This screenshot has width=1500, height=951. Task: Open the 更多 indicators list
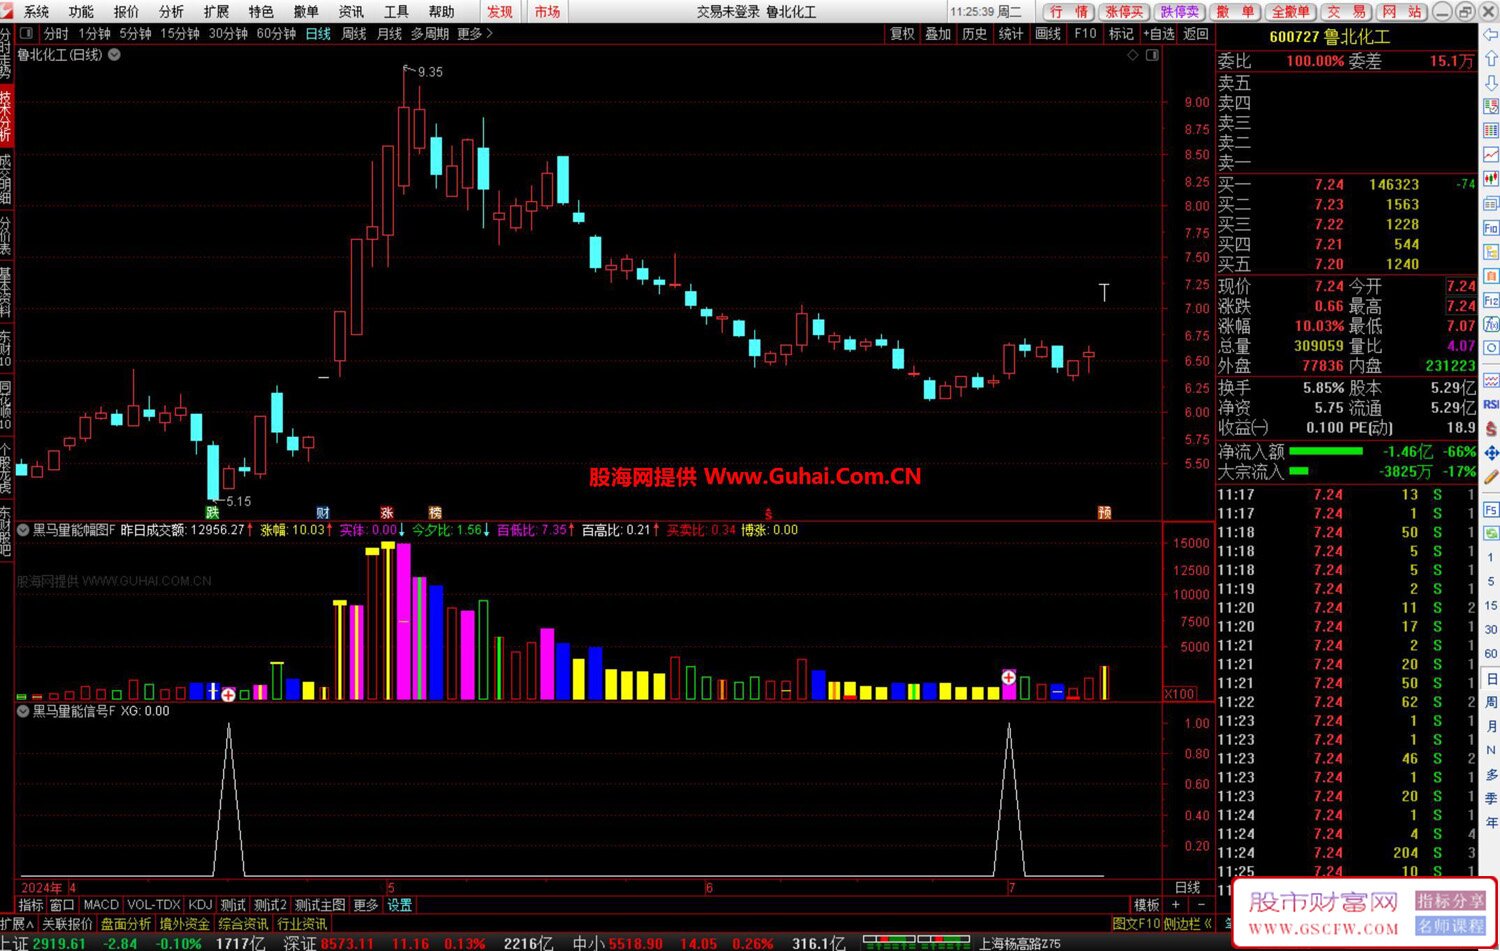(366, 905)
